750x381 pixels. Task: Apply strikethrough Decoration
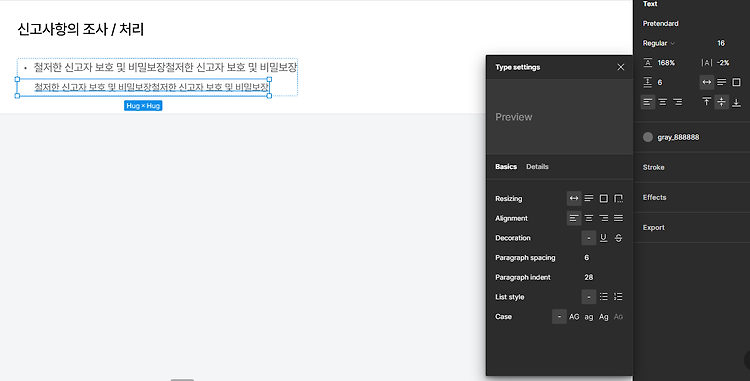click(618, 238)
